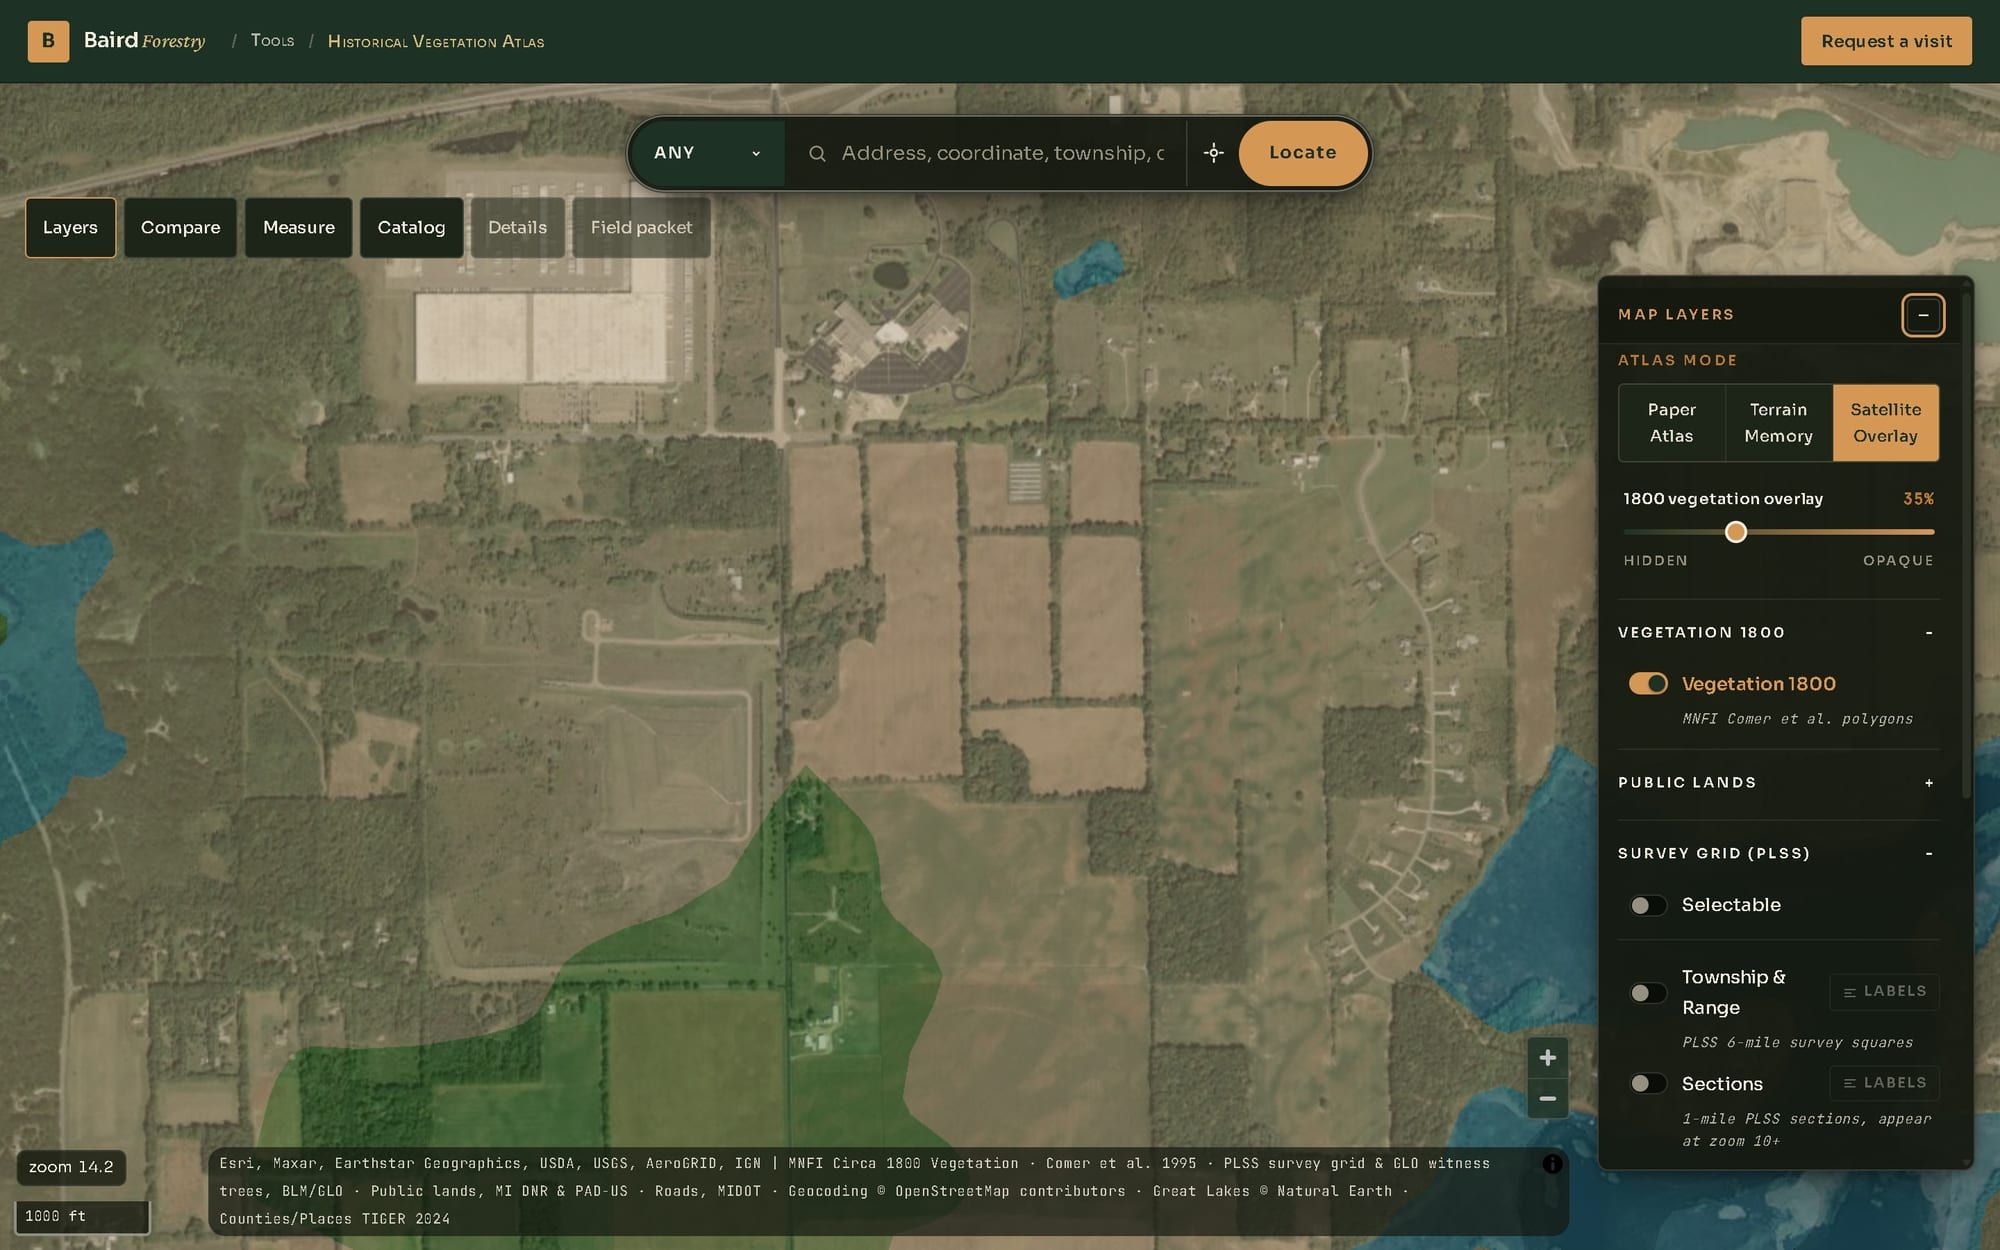The height and width of the screenshot is (1250, 2000).
Task: Click the Details button
Action: click(x=517, y=227)
